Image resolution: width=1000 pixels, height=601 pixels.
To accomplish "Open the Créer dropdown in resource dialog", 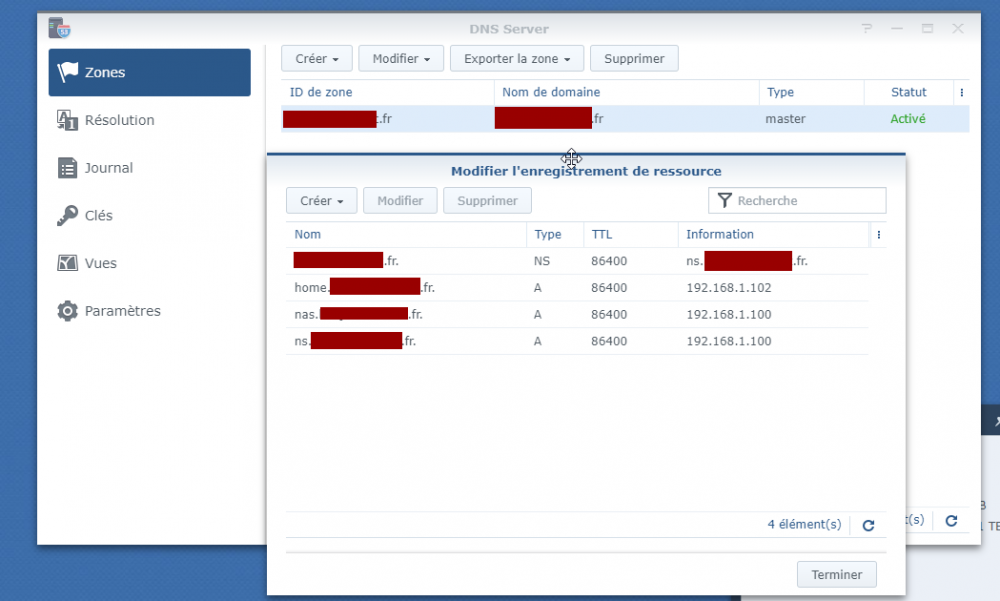I will (321, 201).
